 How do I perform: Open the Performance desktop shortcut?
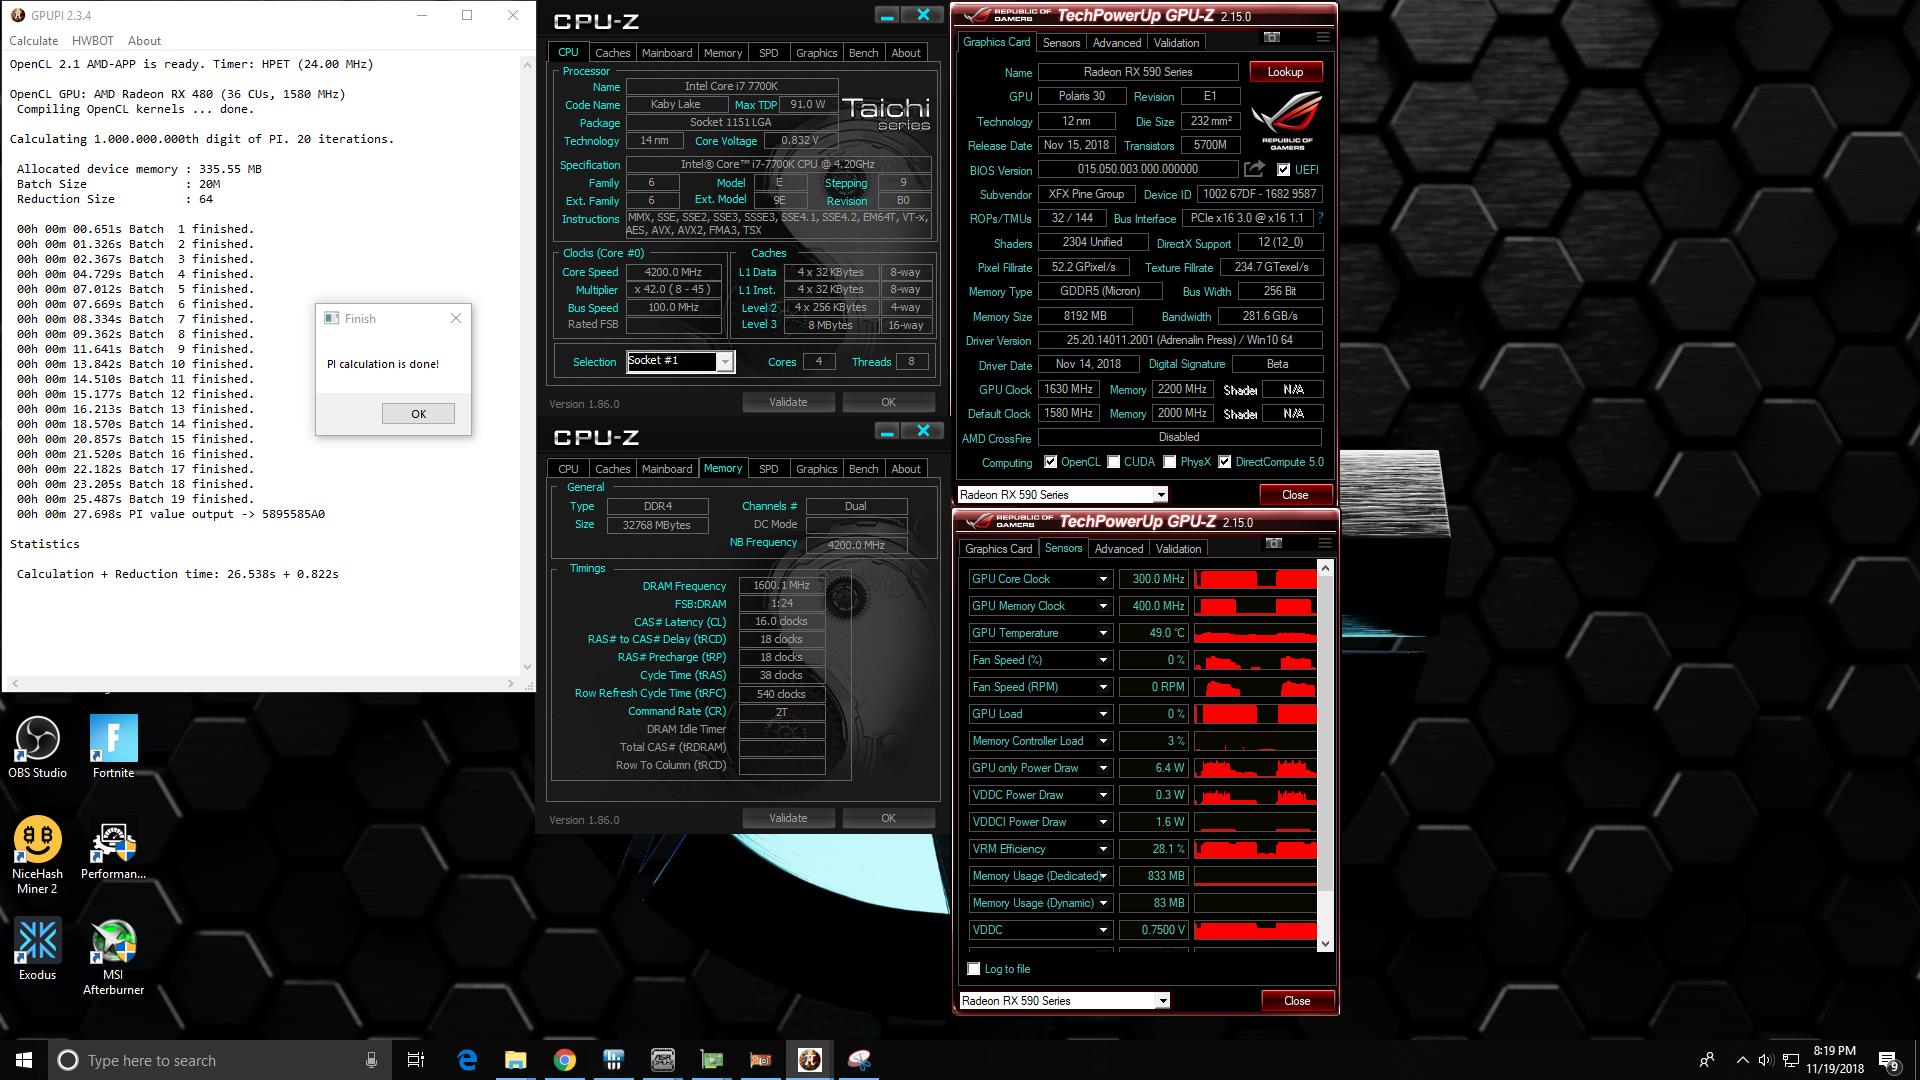pyautogui.click(x=113, y=851)
